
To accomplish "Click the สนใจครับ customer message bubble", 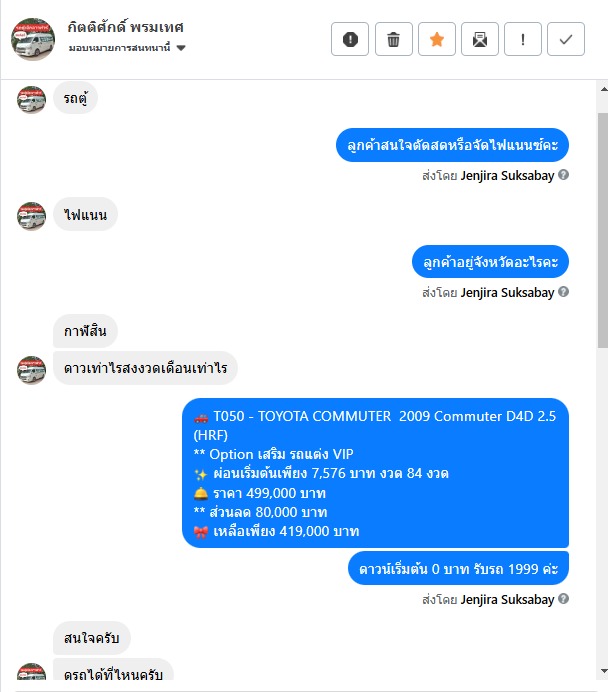I will pyautogui.click(x=92, y=638).
